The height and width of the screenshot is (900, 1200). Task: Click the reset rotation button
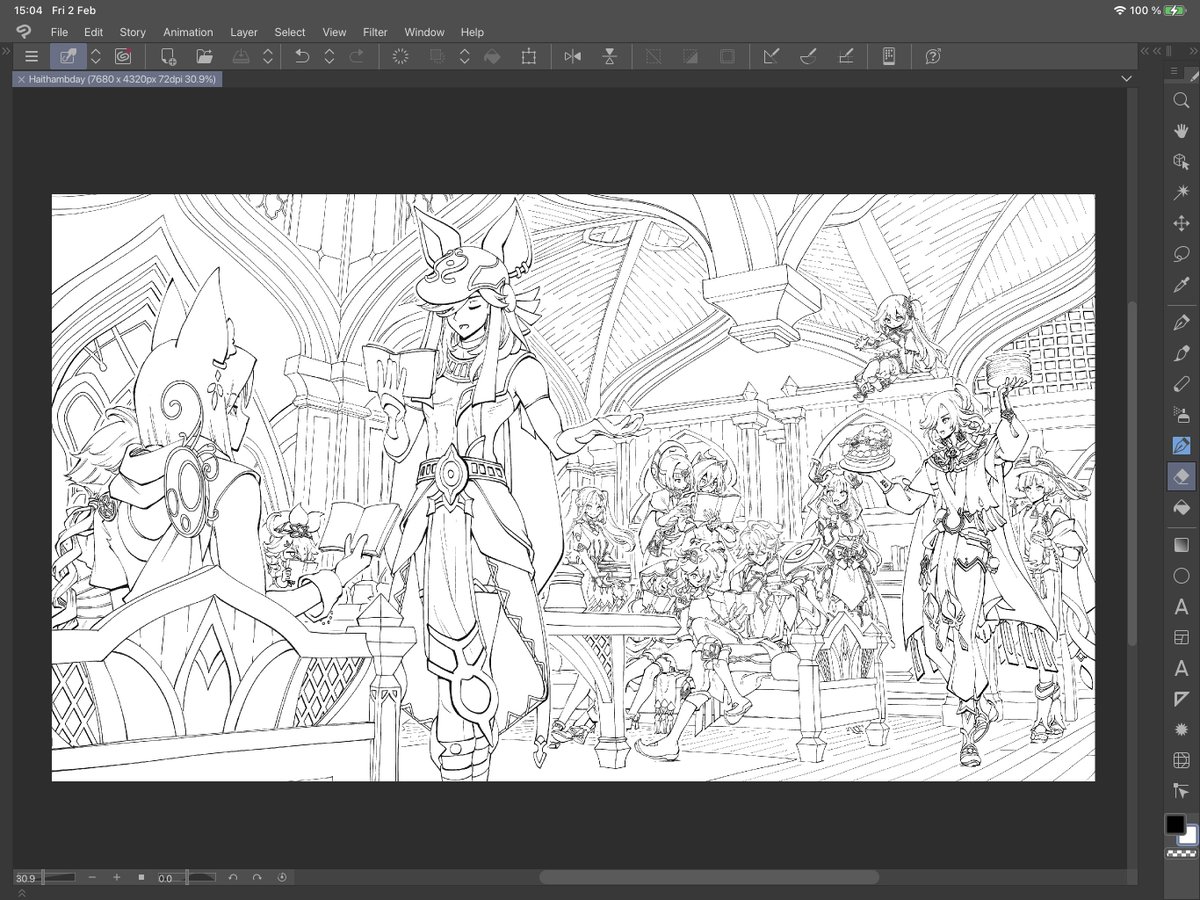point(282,877)
